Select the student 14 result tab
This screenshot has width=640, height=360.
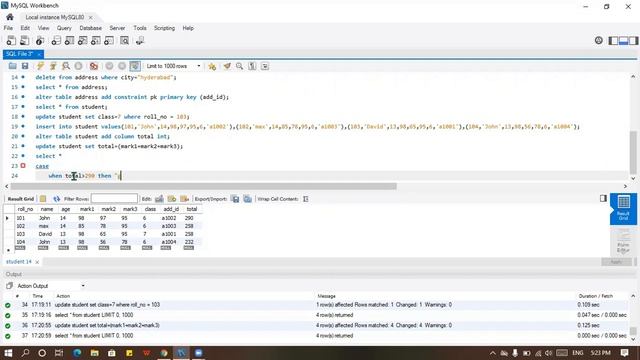[x=19, y=262]
